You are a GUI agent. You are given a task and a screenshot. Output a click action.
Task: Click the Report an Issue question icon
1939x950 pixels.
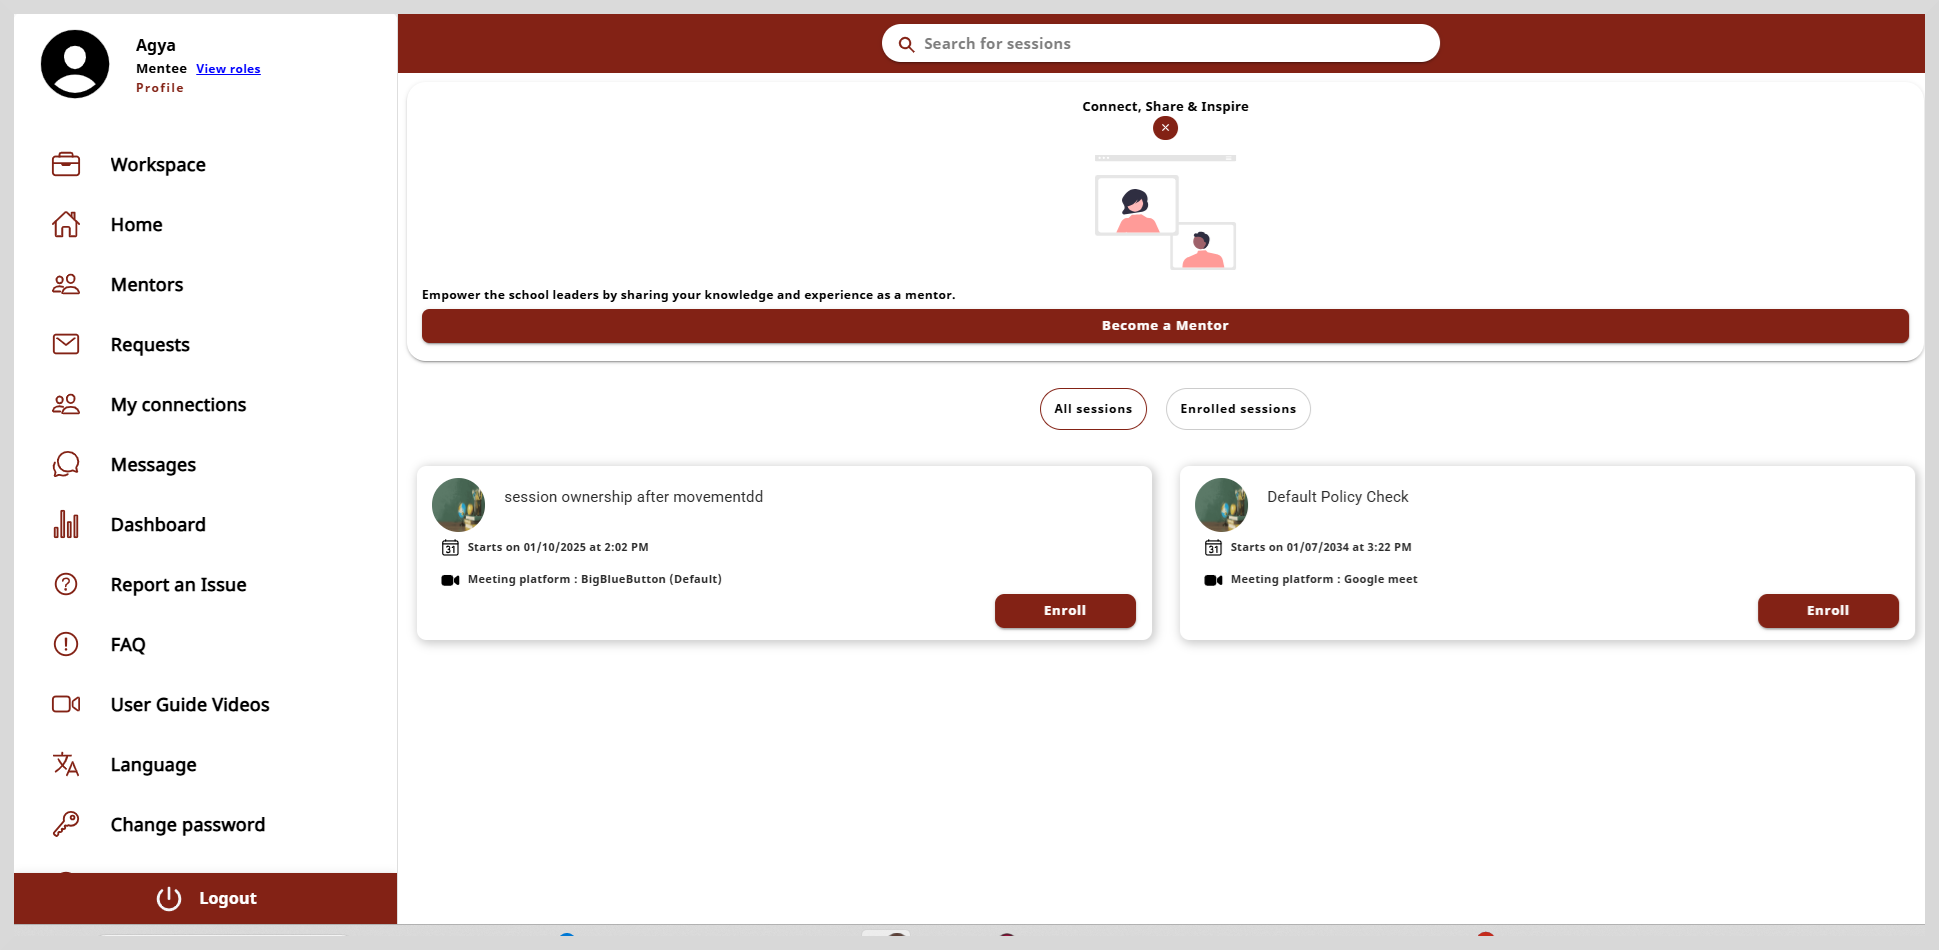66,584
